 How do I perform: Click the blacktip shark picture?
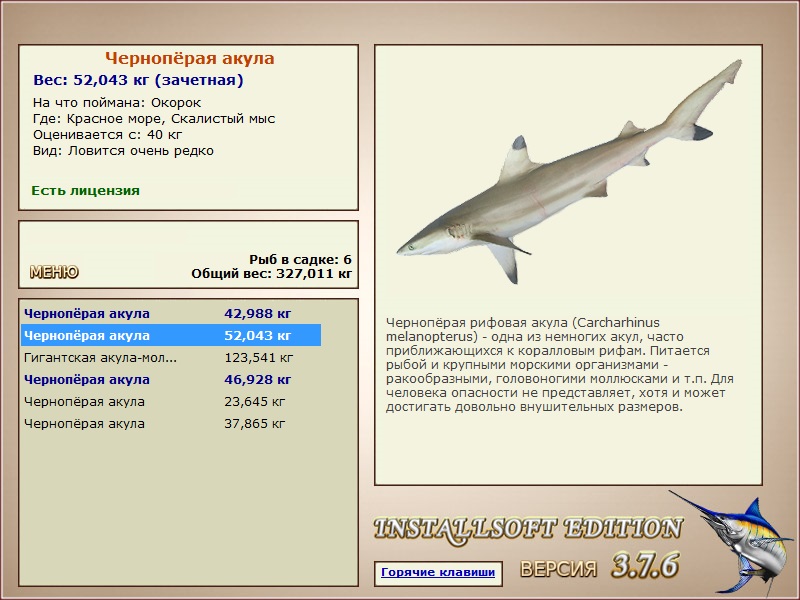click(x=569, y=171)
